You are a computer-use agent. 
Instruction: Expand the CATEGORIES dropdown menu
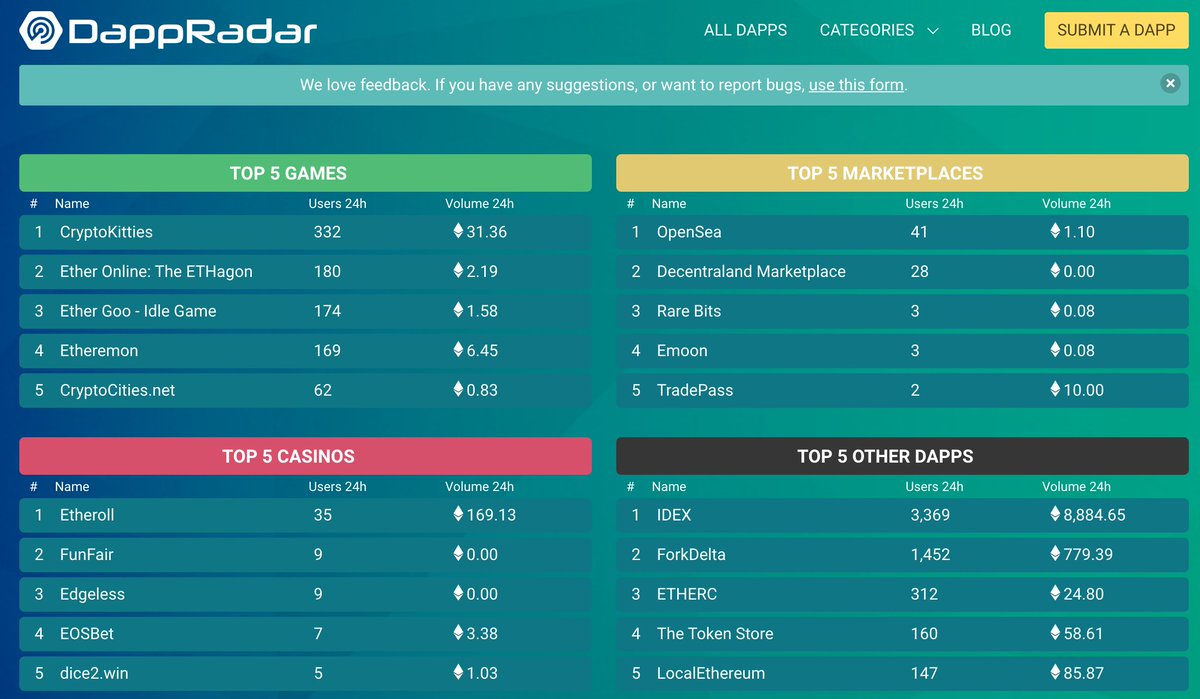[879, 30]
